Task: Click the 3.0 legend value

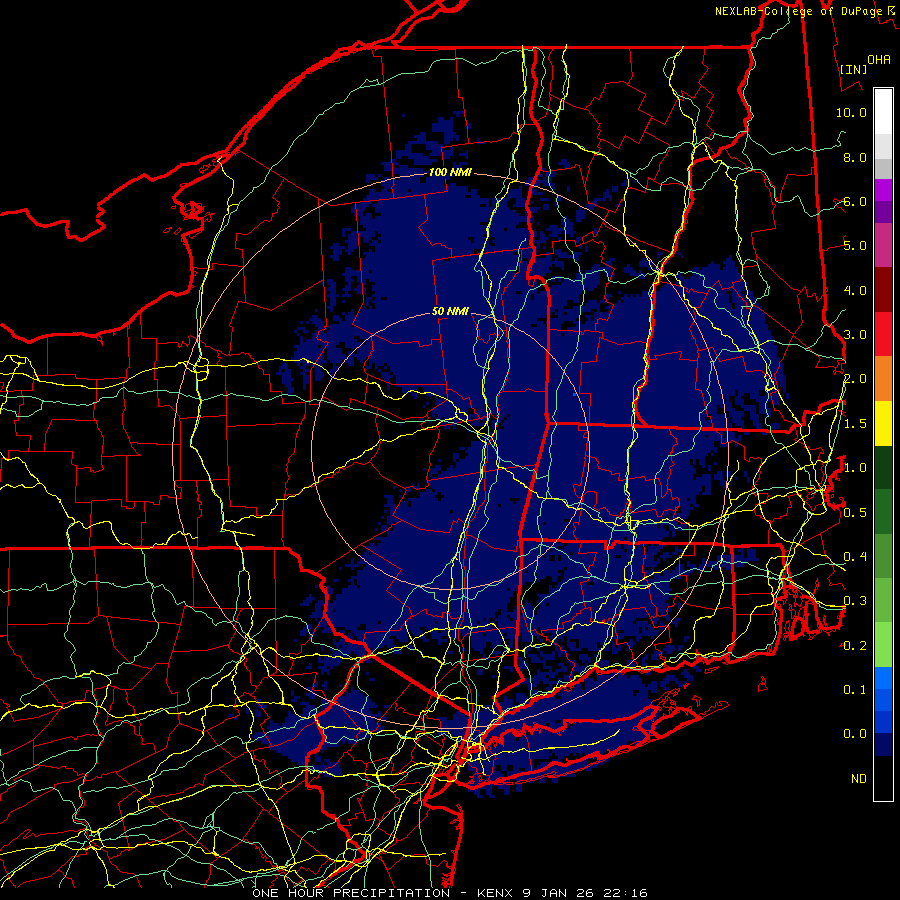Action: pyautogui.click(x=855, y=335)
